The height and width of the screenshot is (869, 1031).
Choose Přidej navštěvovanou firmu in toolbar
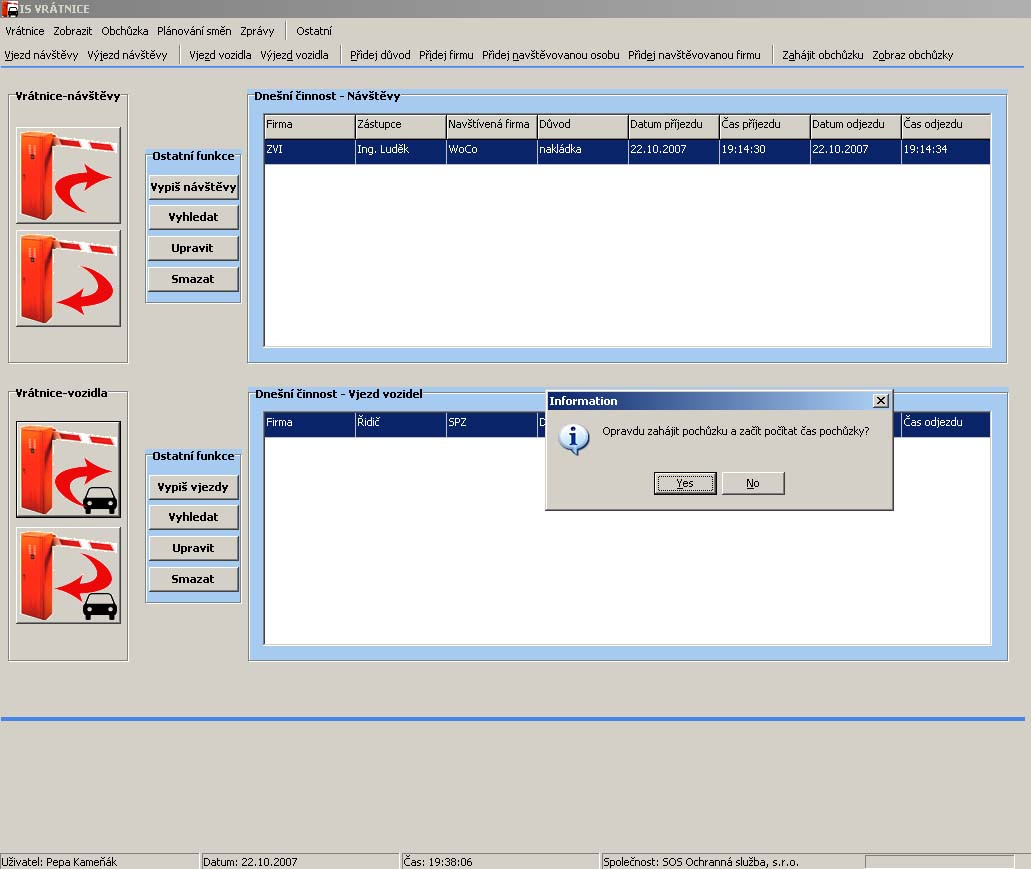point(694,55)
